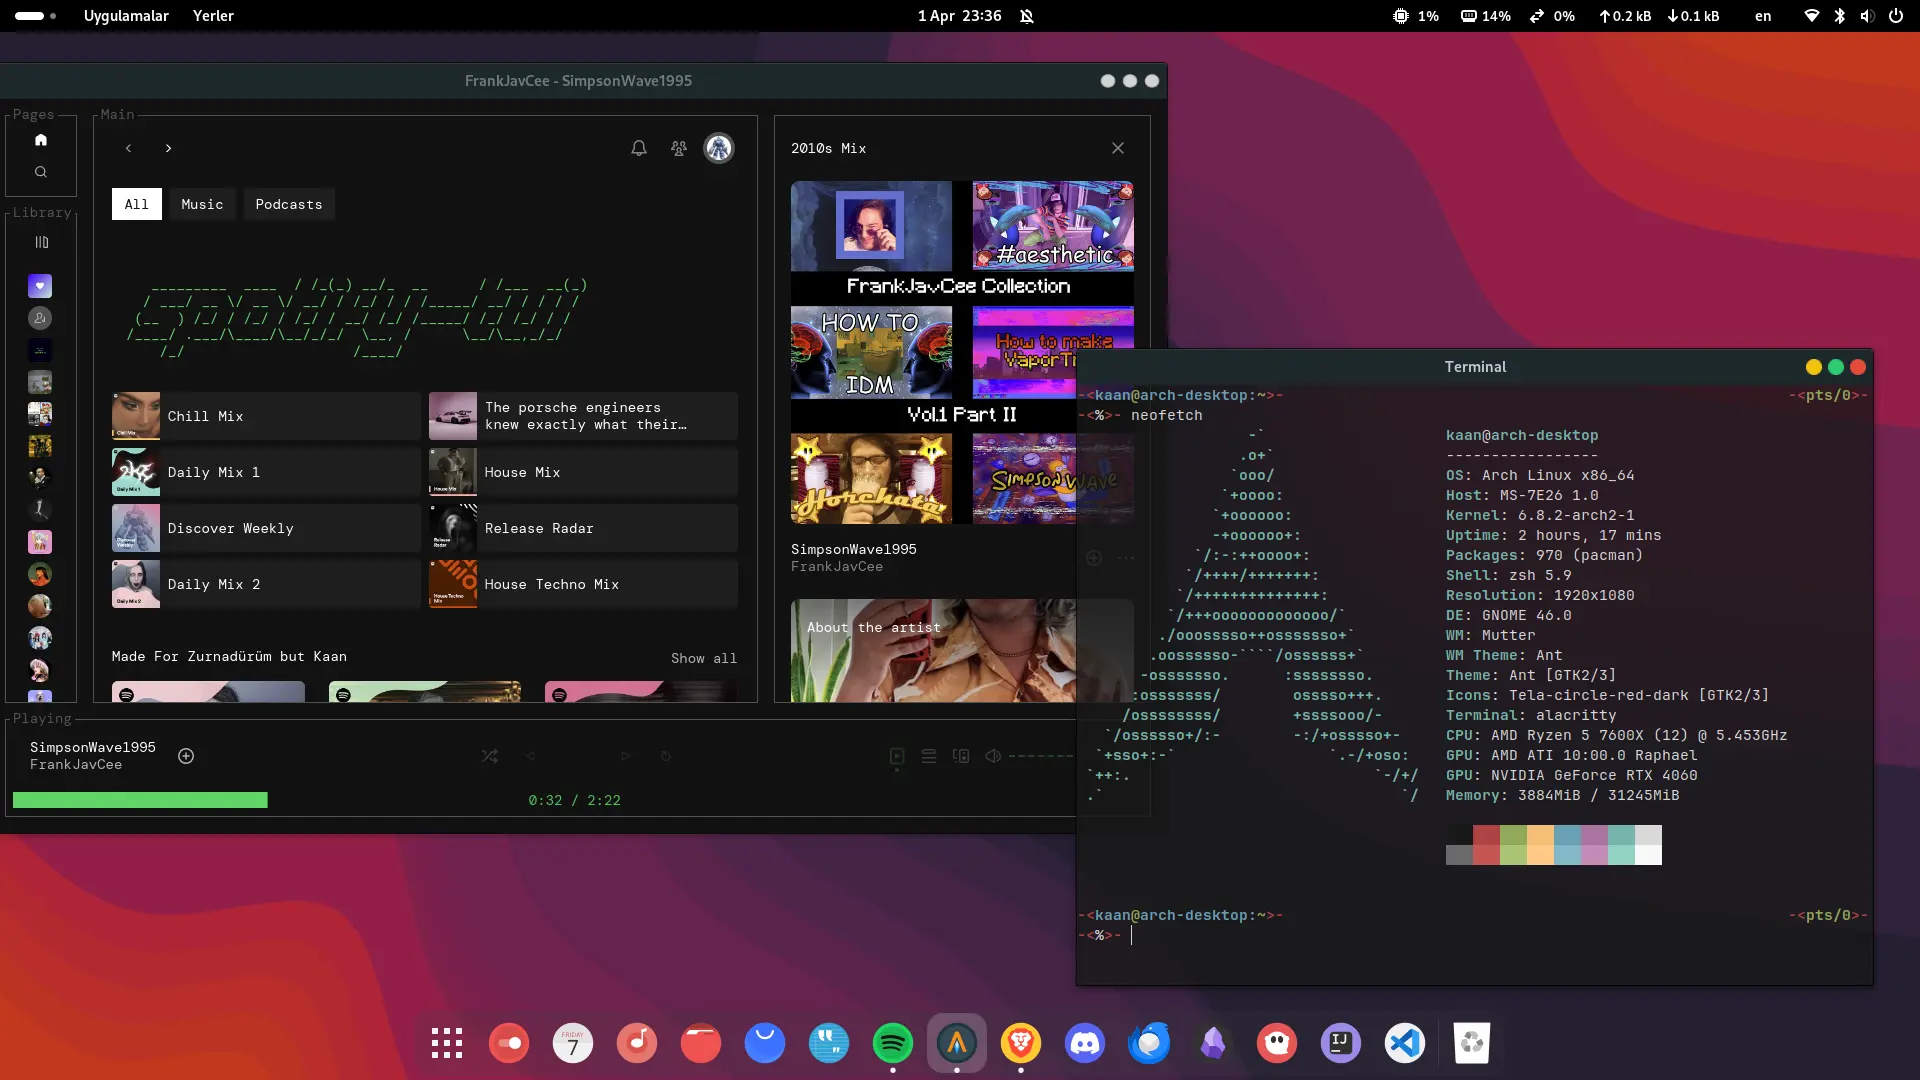Open Visual Studio Code from the dock
The height and width of the screenshot is (1080, 1920).
tap(1405, 1043)
